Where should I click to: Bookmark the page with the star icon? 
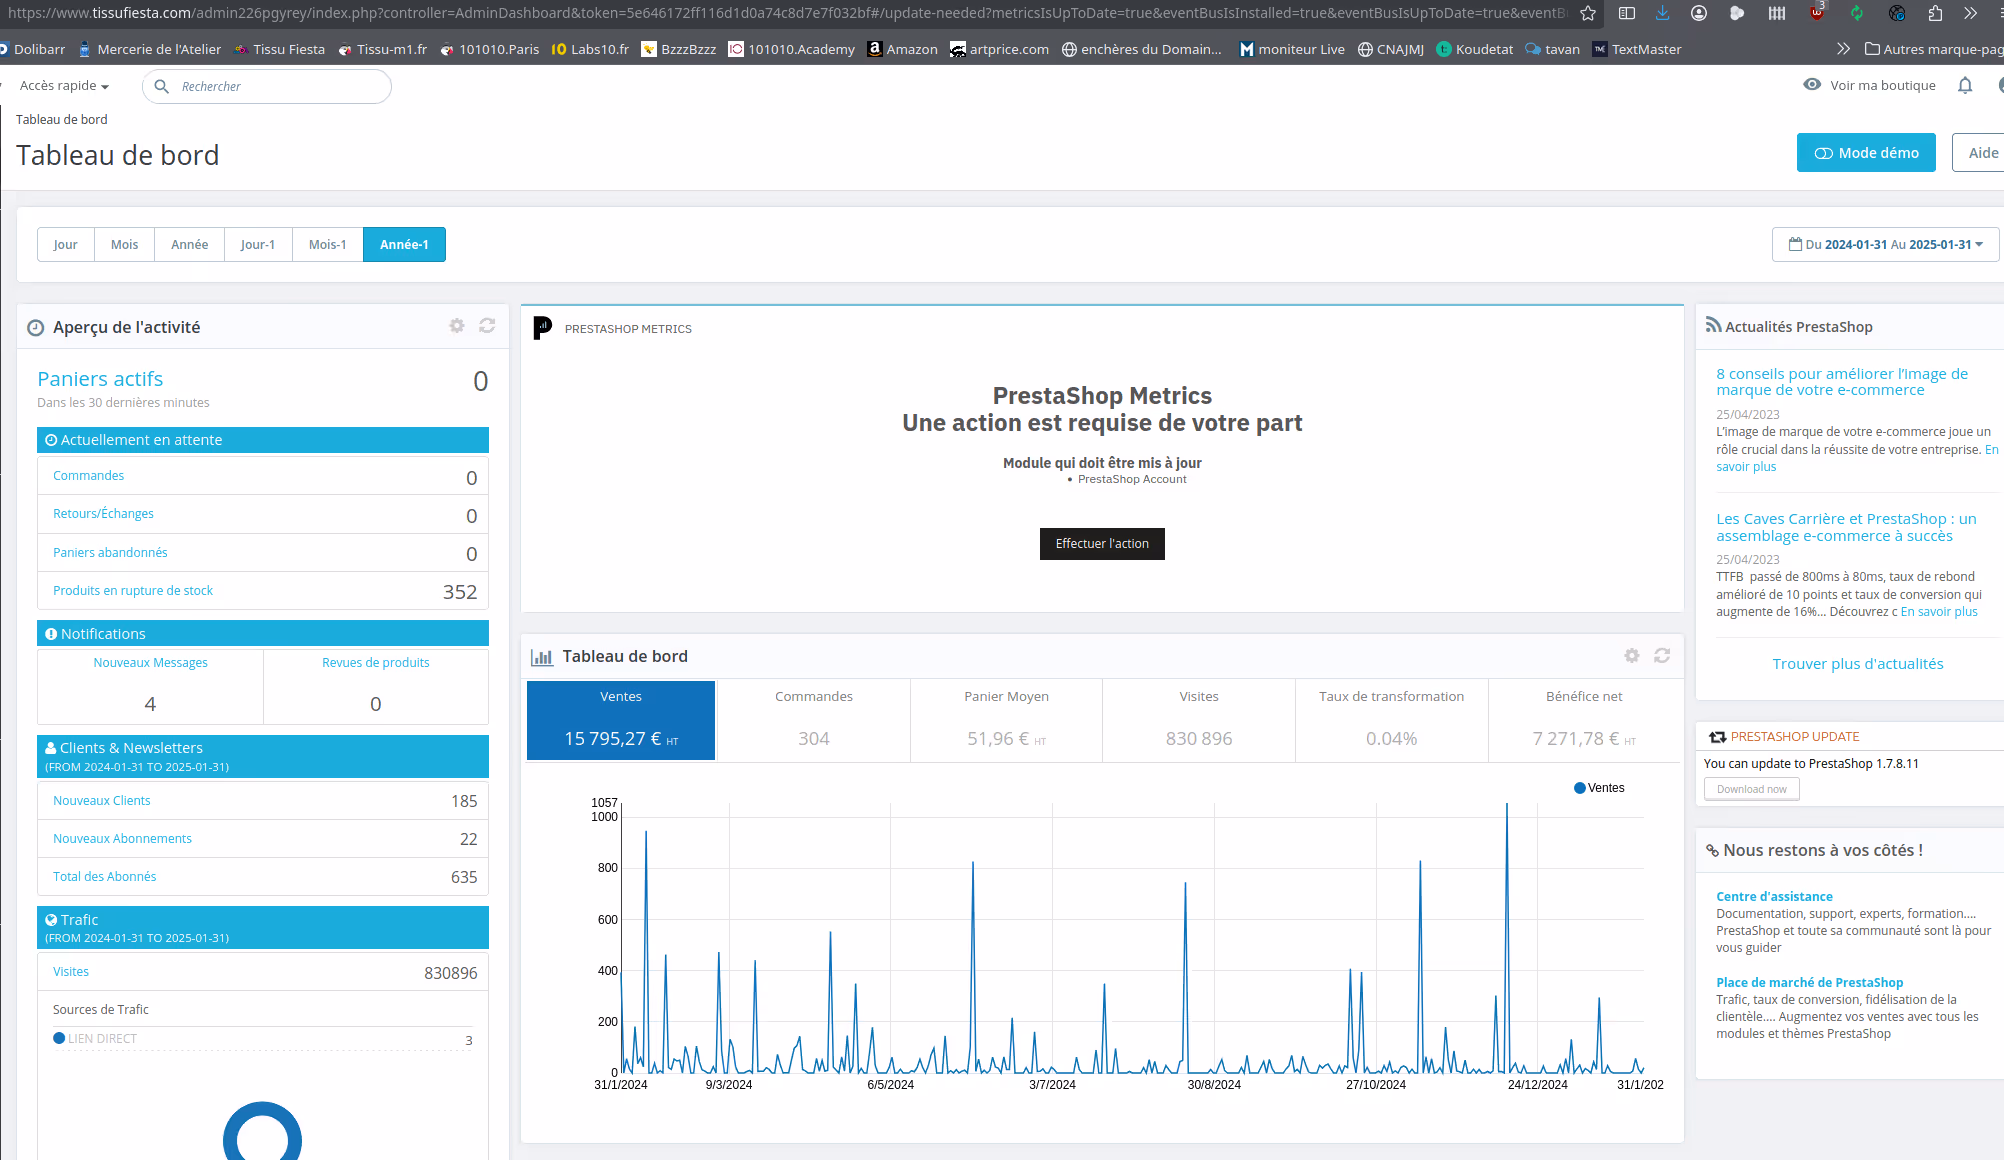1588,13
